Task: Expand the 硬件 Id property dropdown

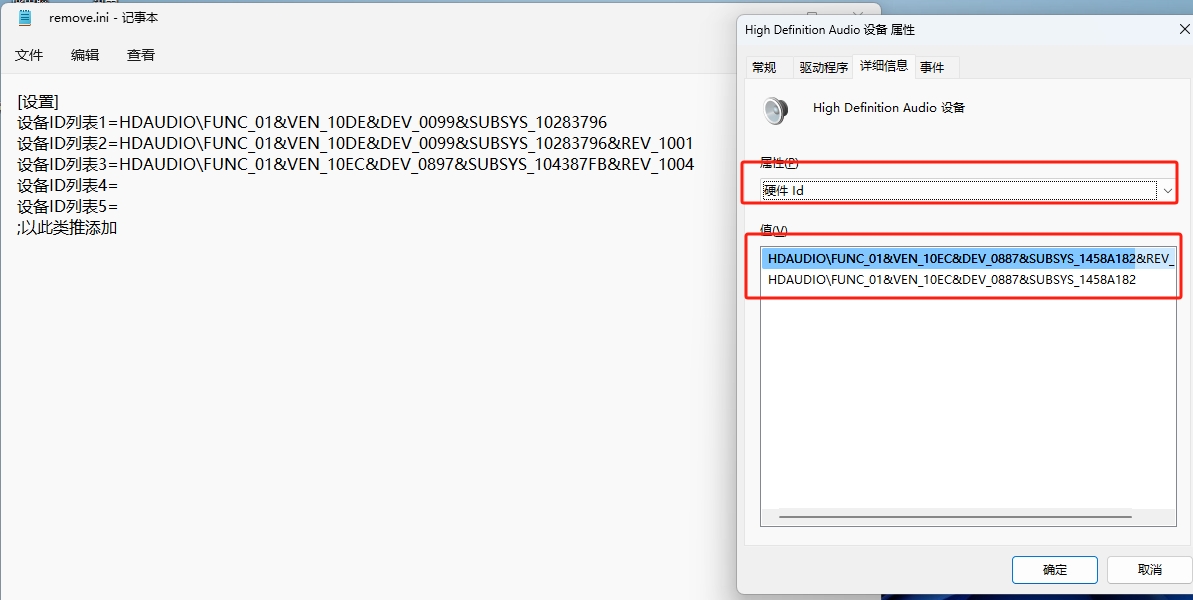Action: pyautogui.click(x=1166, y=190)
